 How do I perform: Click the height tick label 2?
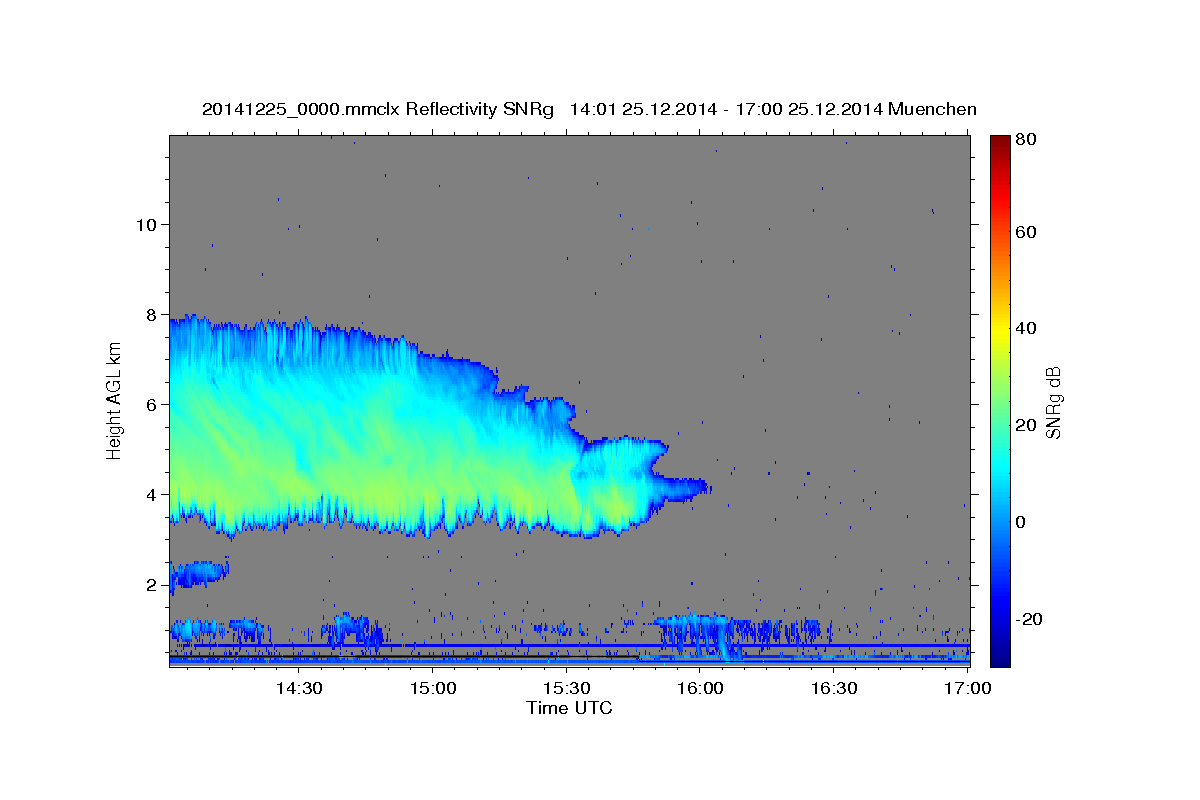point(151,584)
